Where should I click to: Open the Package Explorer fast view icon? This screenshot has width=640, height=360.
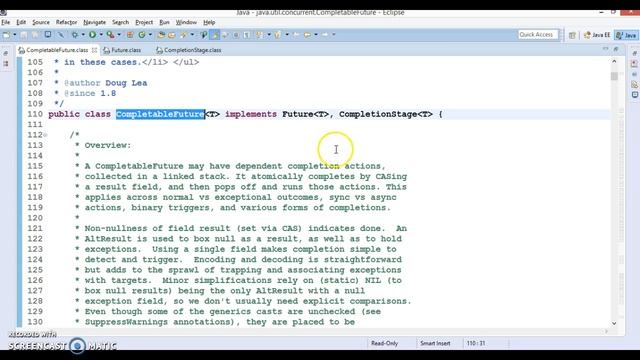(x=6, y=64)
